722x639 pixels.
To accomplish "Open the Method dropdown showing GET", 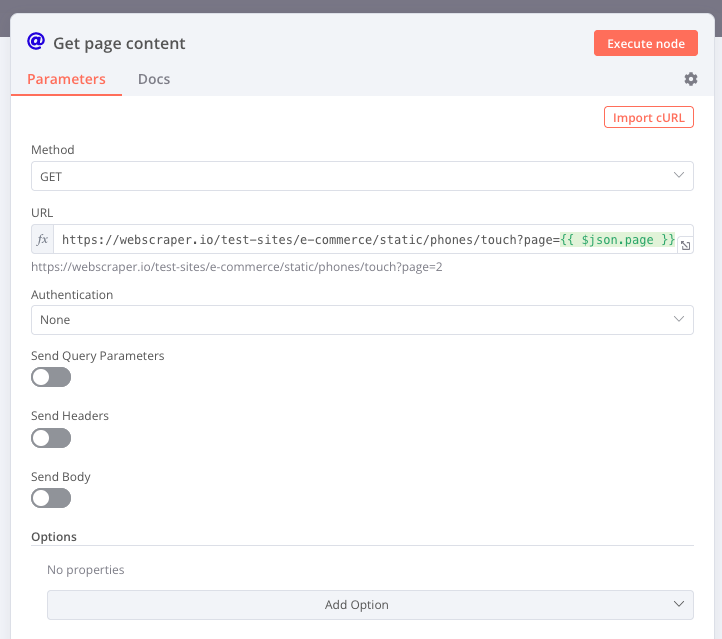I will pos(362,176).
